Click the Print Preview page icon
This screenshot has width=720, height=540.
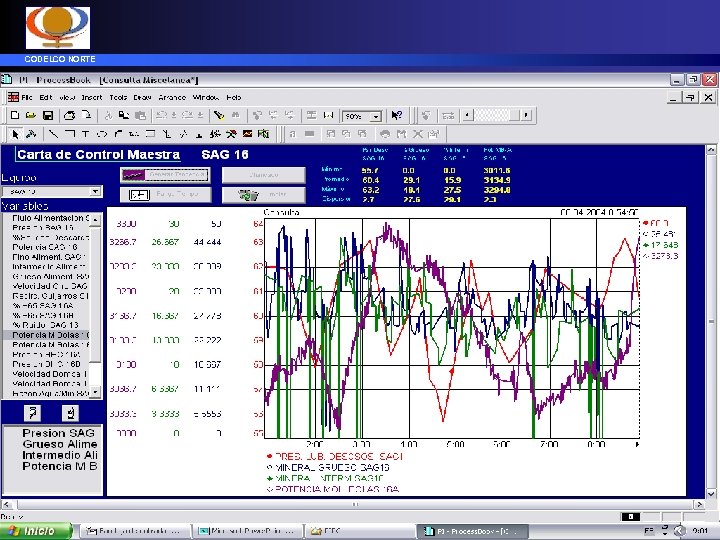86,116
